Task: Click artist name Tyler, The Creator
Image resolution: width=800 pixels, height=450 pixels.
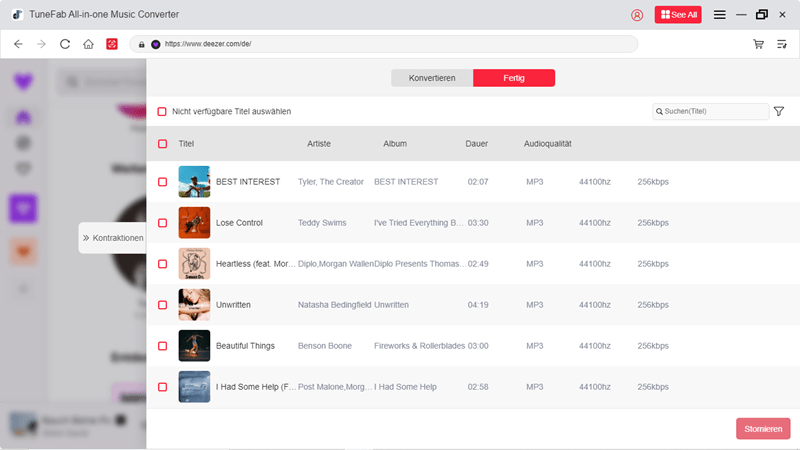Action: (331, 182)
